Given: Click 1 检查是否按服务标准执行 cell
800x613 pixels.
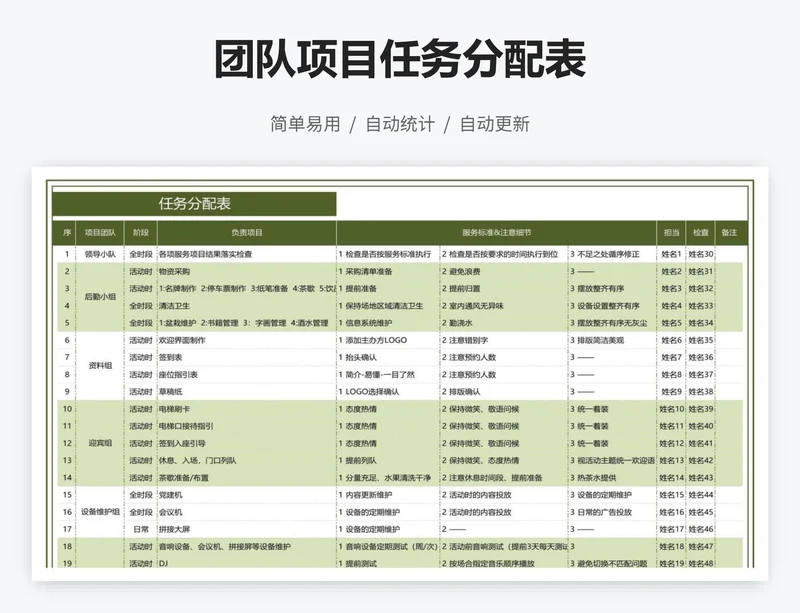Looking at the screenshot, I should pyautogui.click(x=388, y=254).
